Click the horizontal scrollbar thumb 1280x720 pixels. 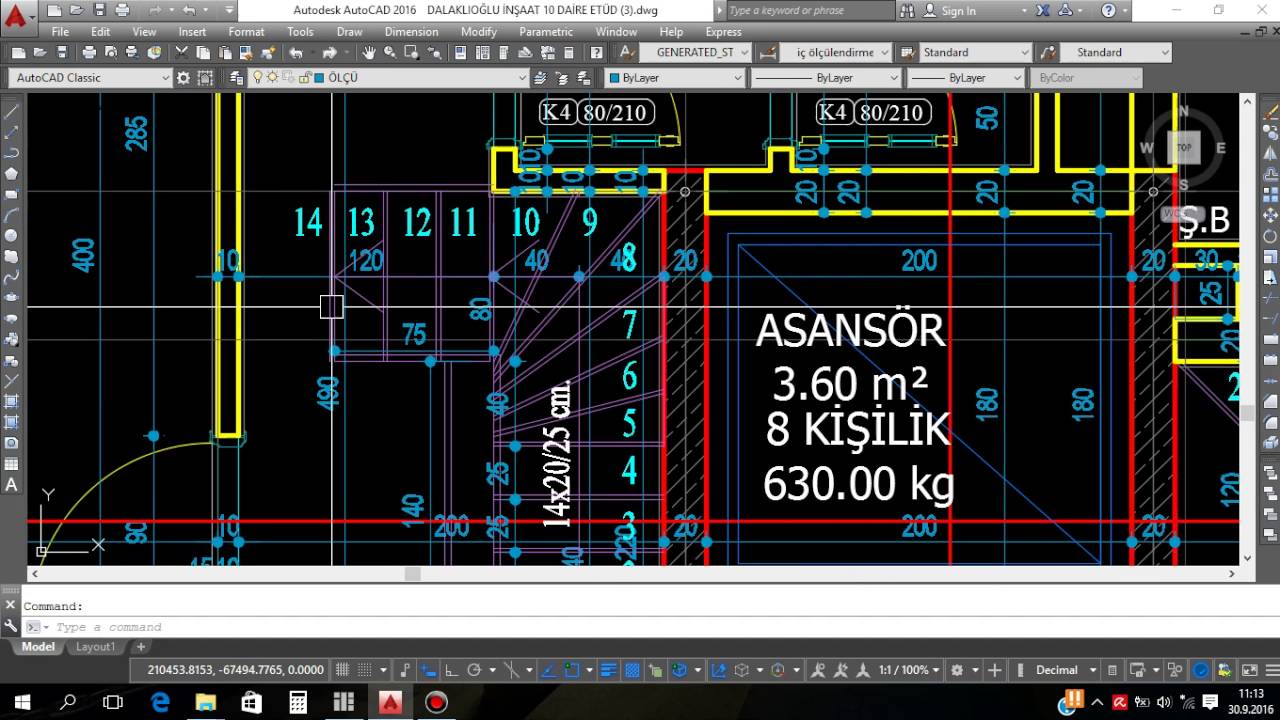point(412,574)
